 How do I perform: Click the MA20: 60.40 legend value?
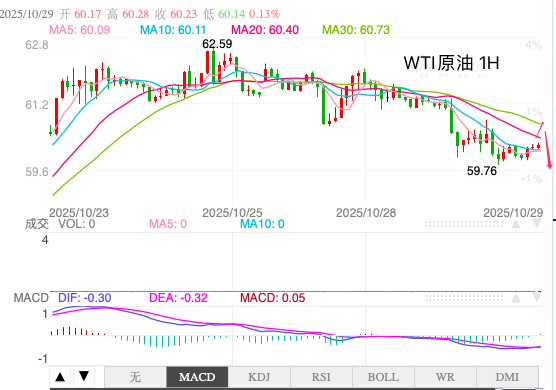265,30
